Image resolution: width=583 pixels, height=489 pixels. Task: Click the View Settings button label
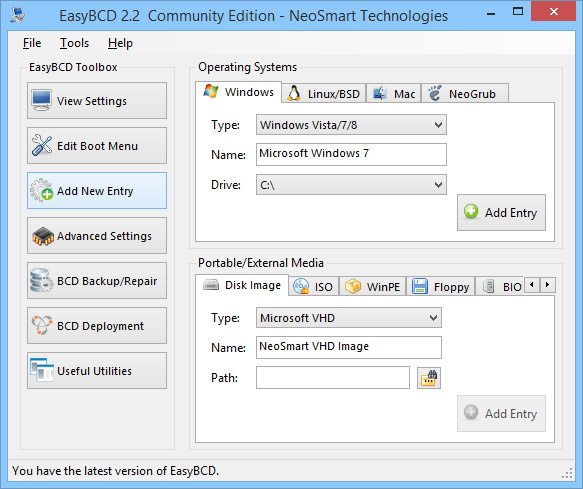[91, 101]
